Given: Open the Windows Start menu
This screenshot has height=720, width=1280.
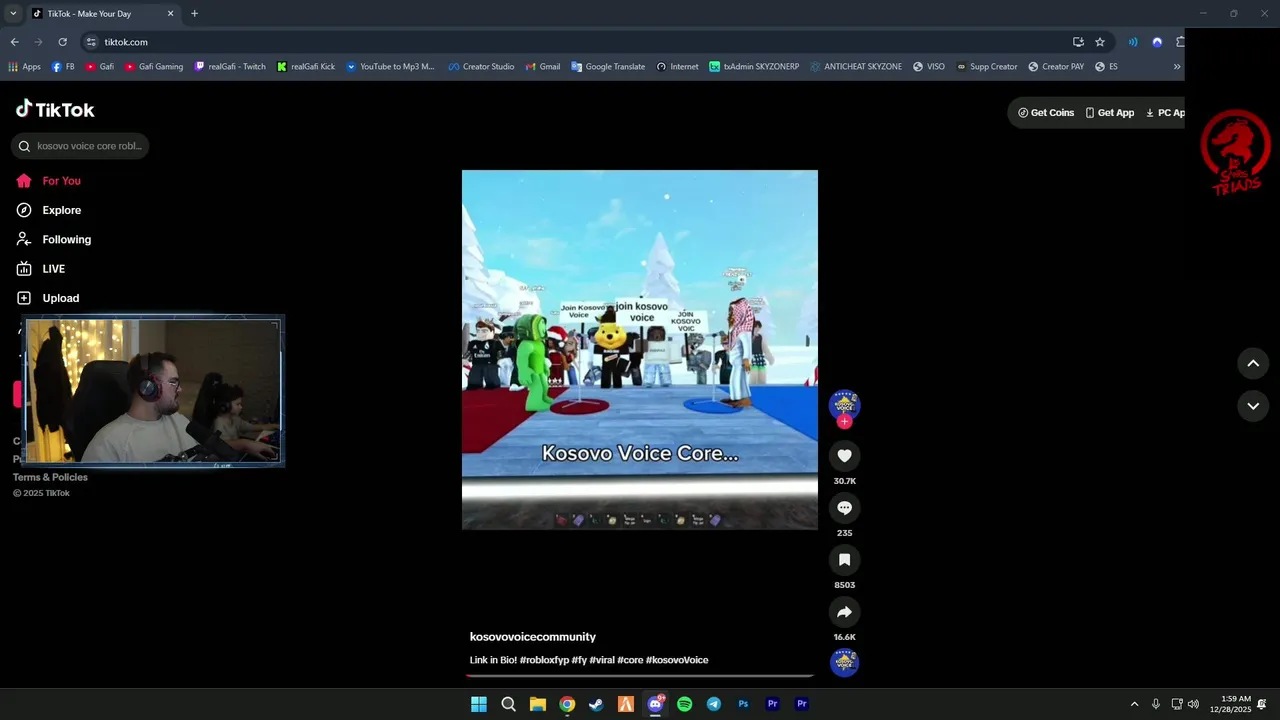Looking at the screenshot, I should [x=479, y=704].
